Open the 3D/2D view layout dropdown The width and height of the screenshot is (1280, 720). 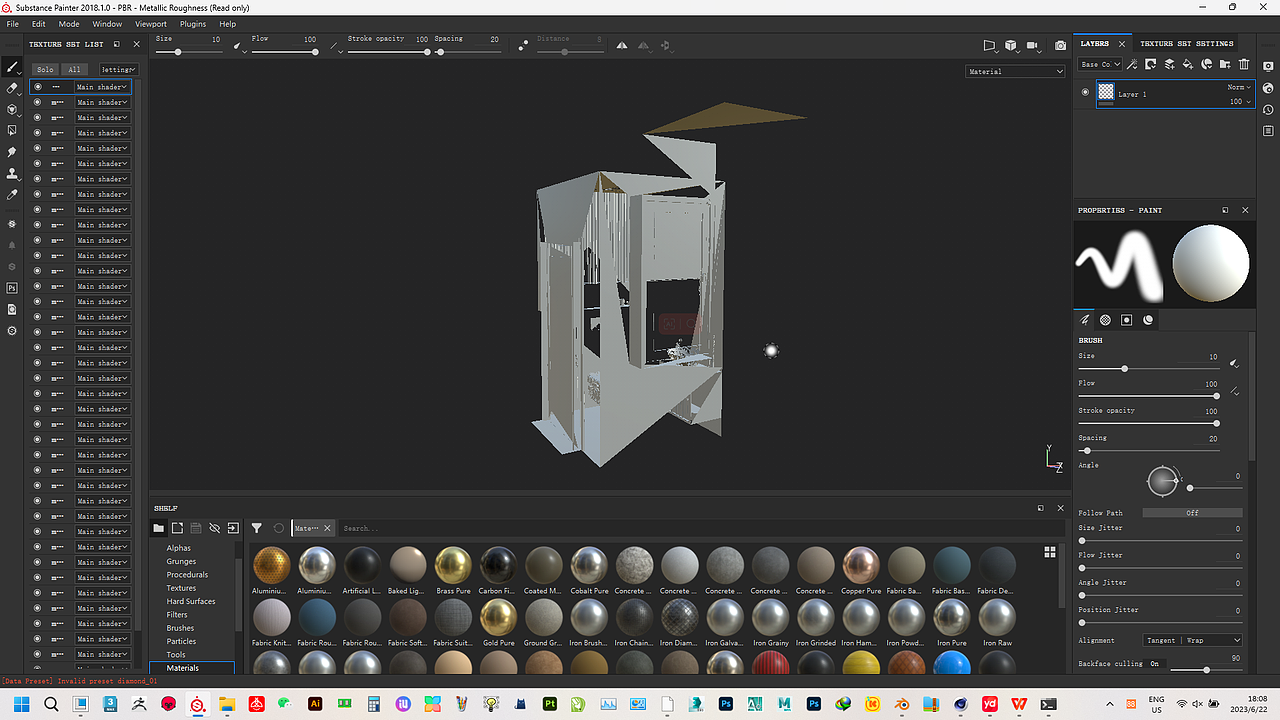click(x=1013, y=45)
